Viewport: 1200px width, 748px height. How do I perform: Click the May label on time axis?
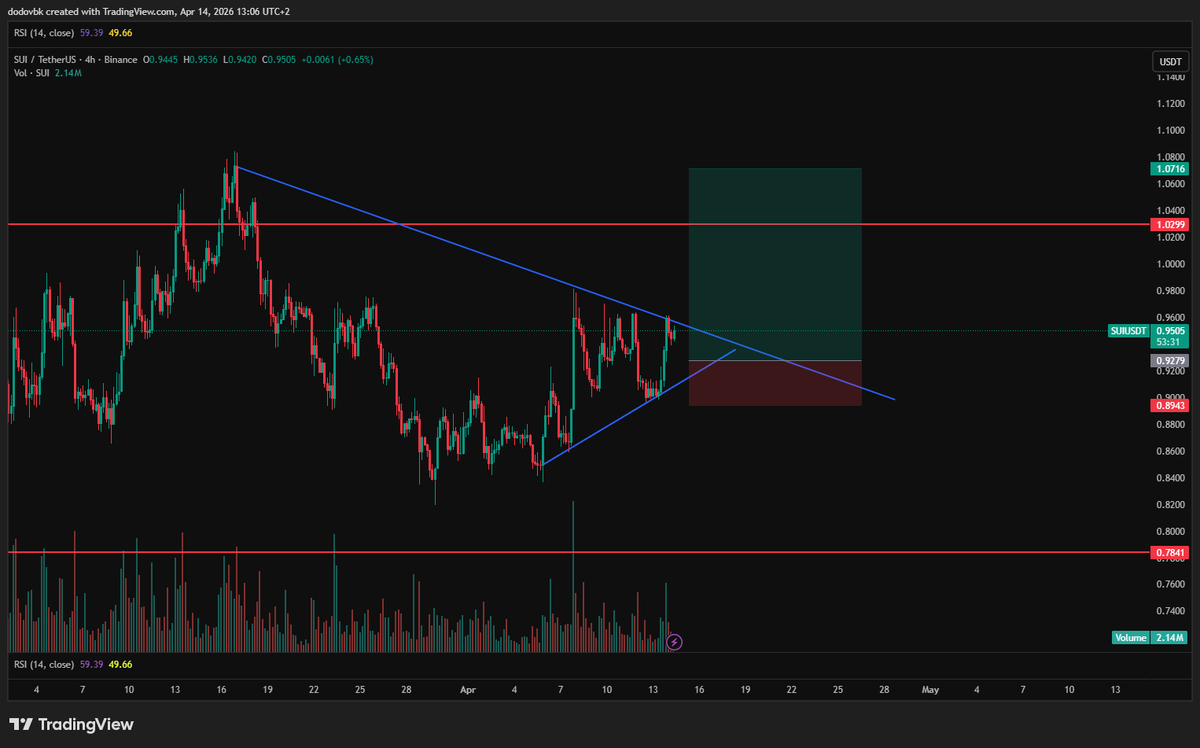click(x=931, y=690)
